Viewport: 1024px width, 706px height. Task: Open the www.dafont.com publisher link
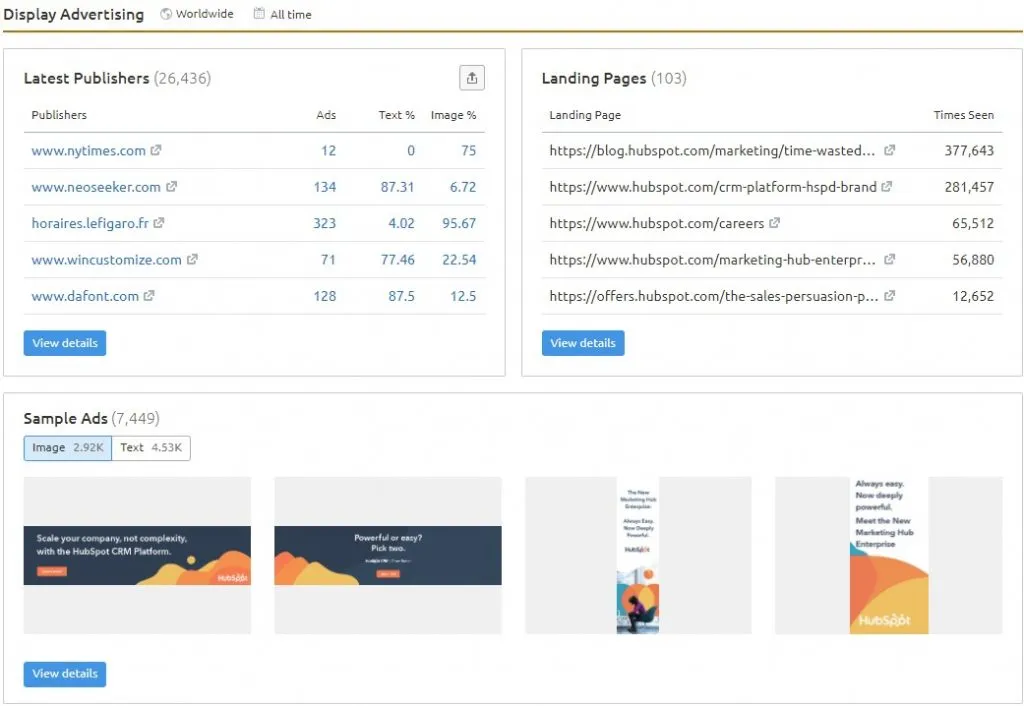click(85, 296)
